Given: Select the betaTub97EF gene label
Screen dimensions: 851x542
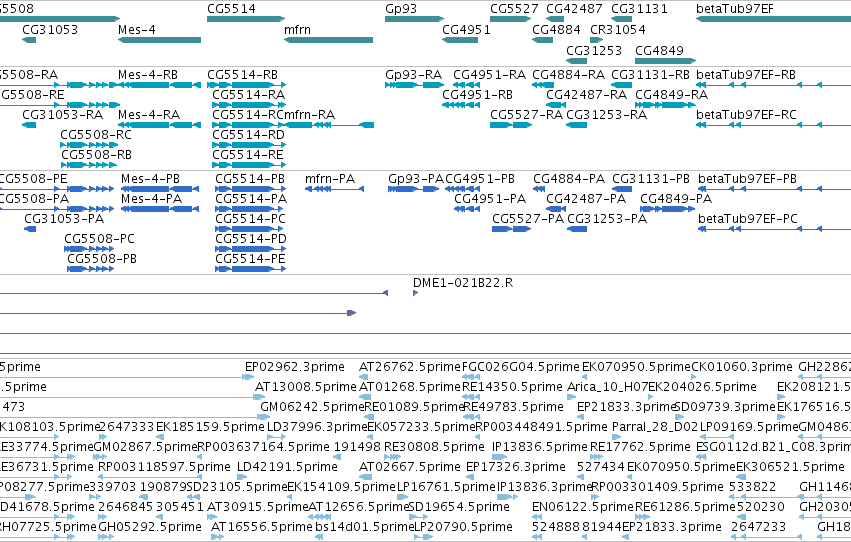Looking at the screenshot, I should tap(735, 9).
